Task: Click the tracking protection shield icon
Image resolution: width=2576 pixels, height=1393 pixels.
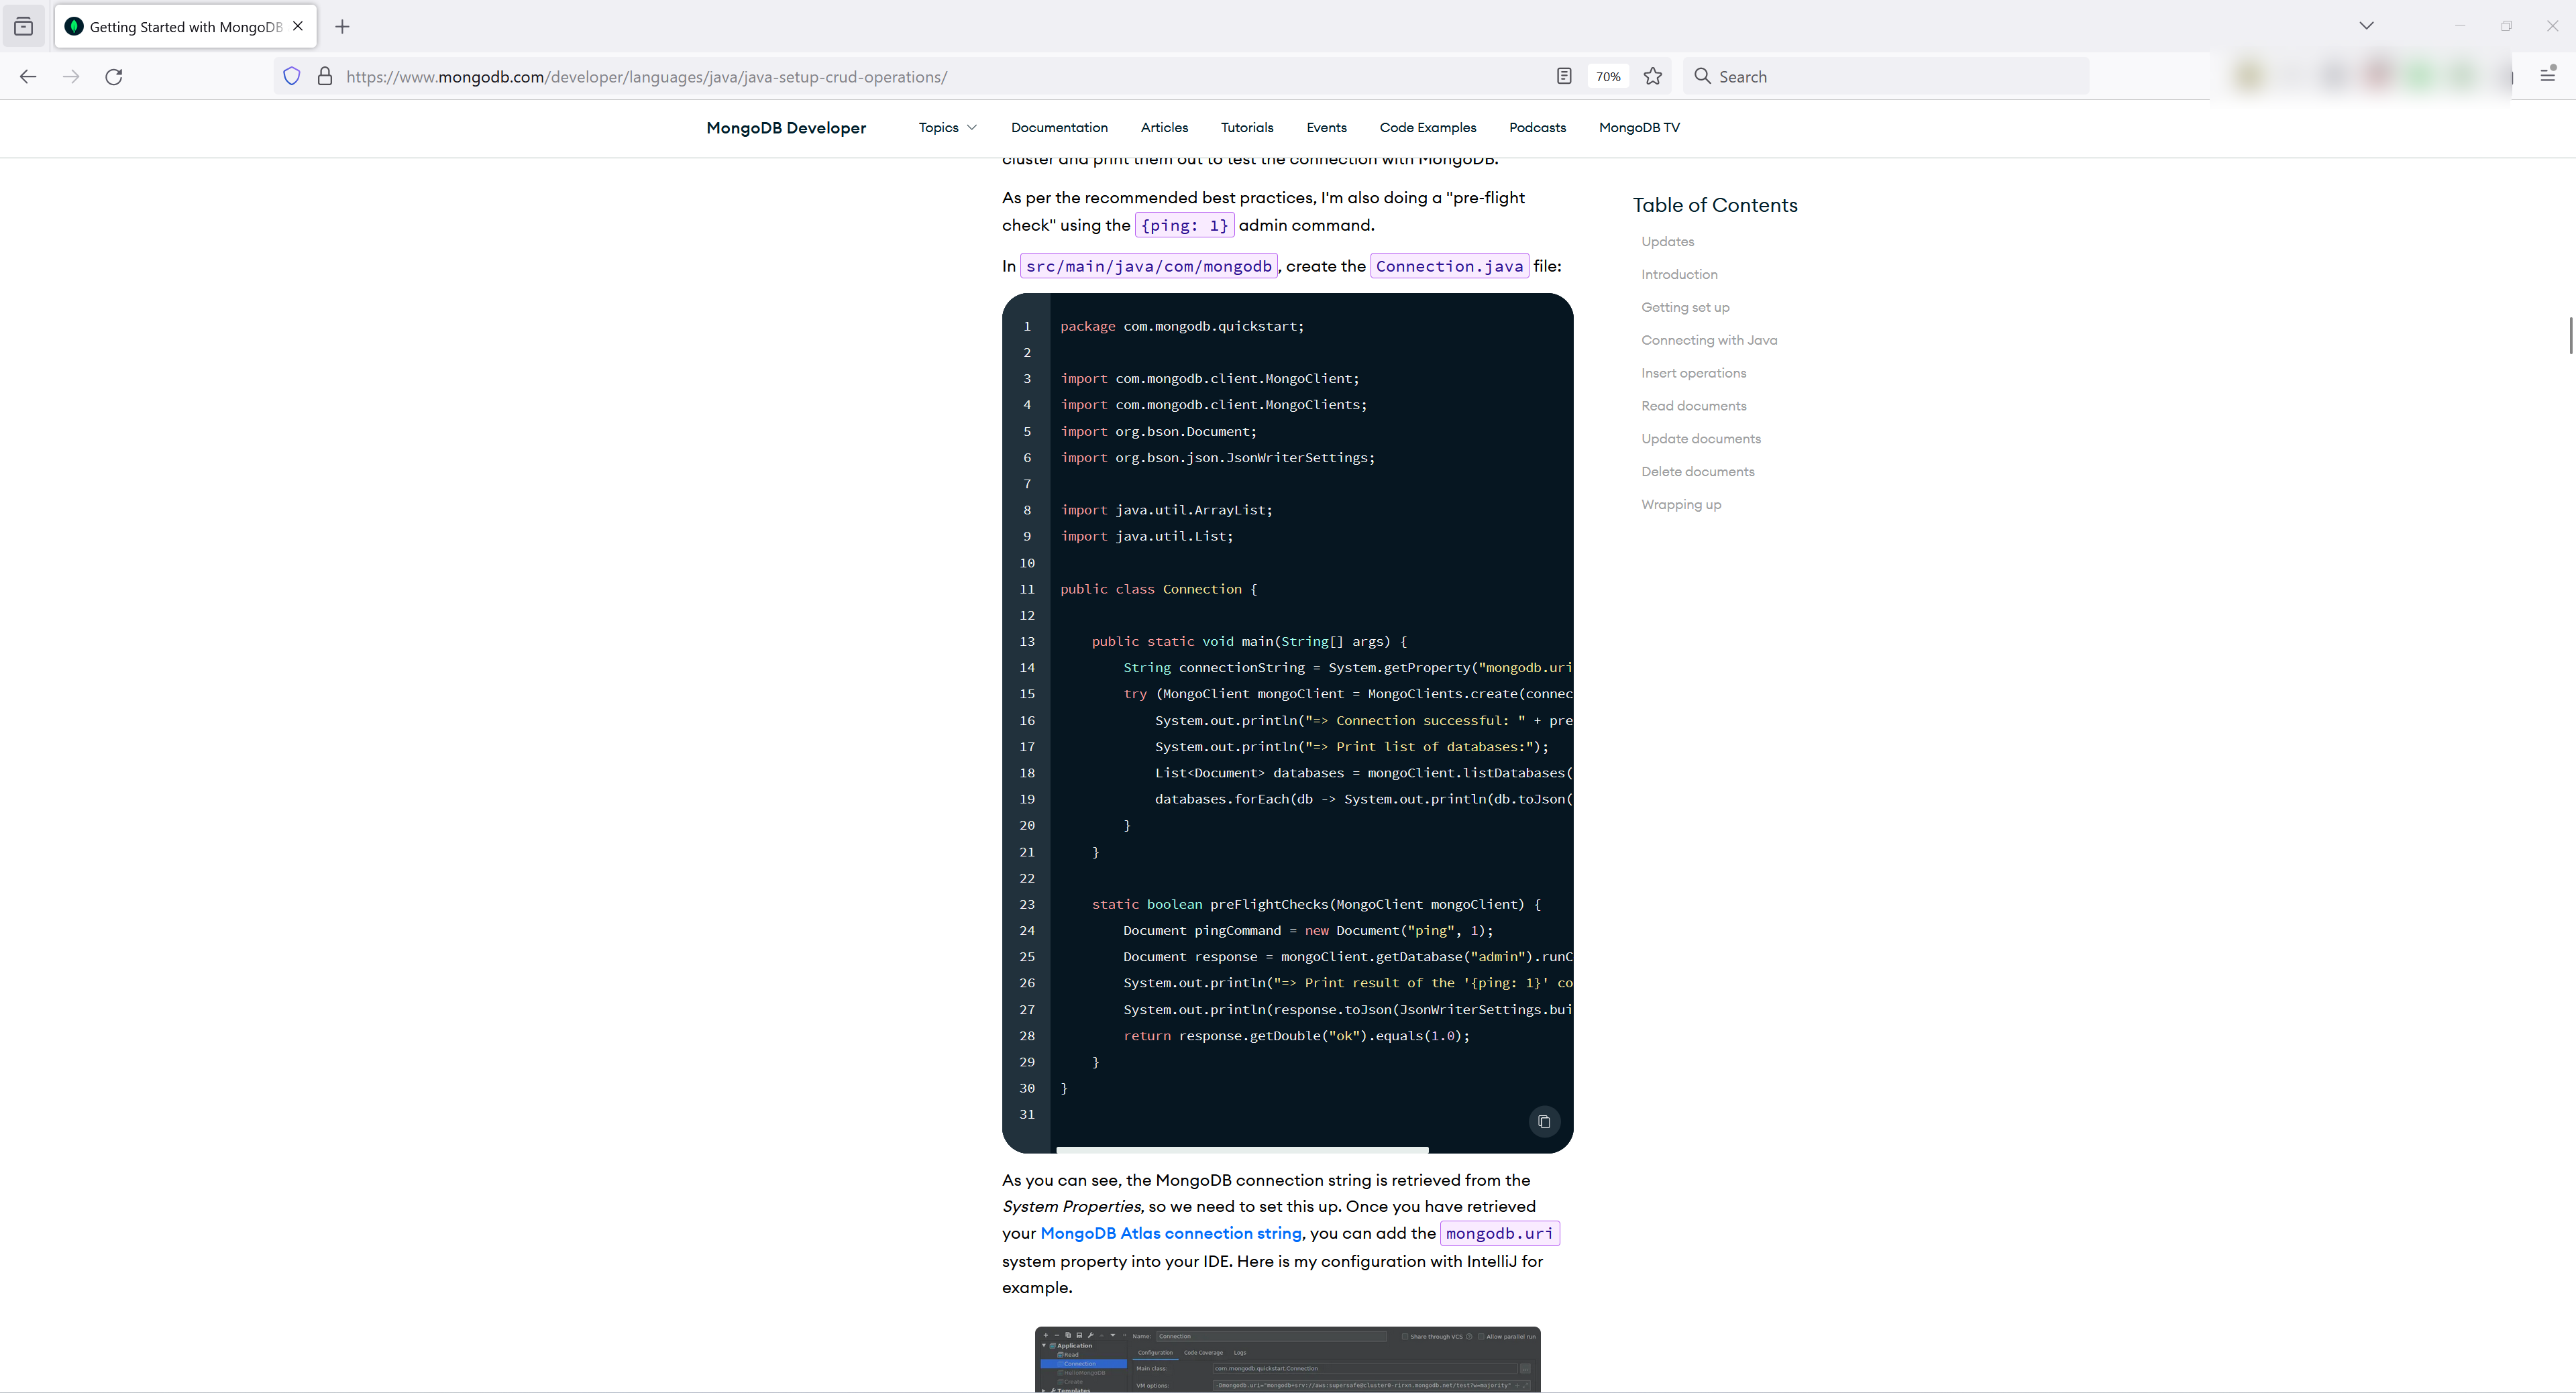Action: coord(291,76)
